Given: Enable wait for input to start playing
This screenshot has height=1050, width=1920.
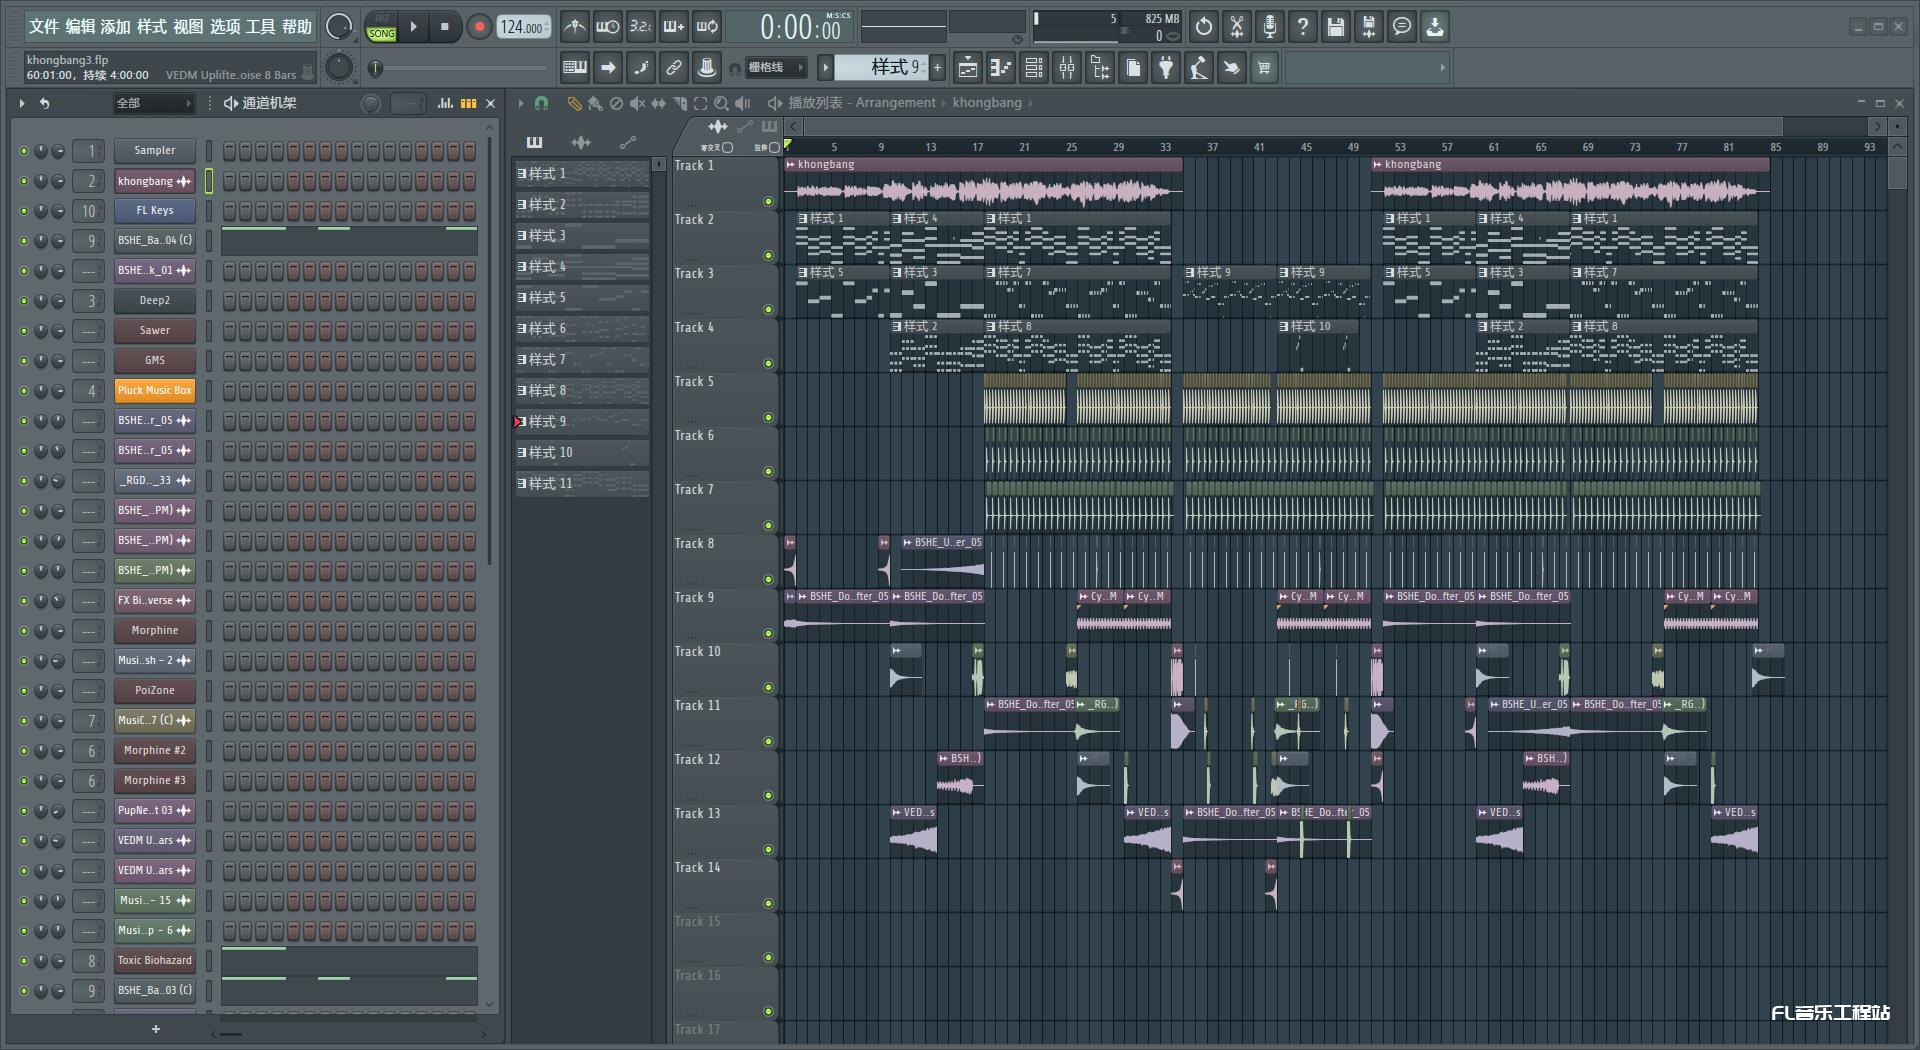Looking at the screenshot, I should (x=607, y=27).
